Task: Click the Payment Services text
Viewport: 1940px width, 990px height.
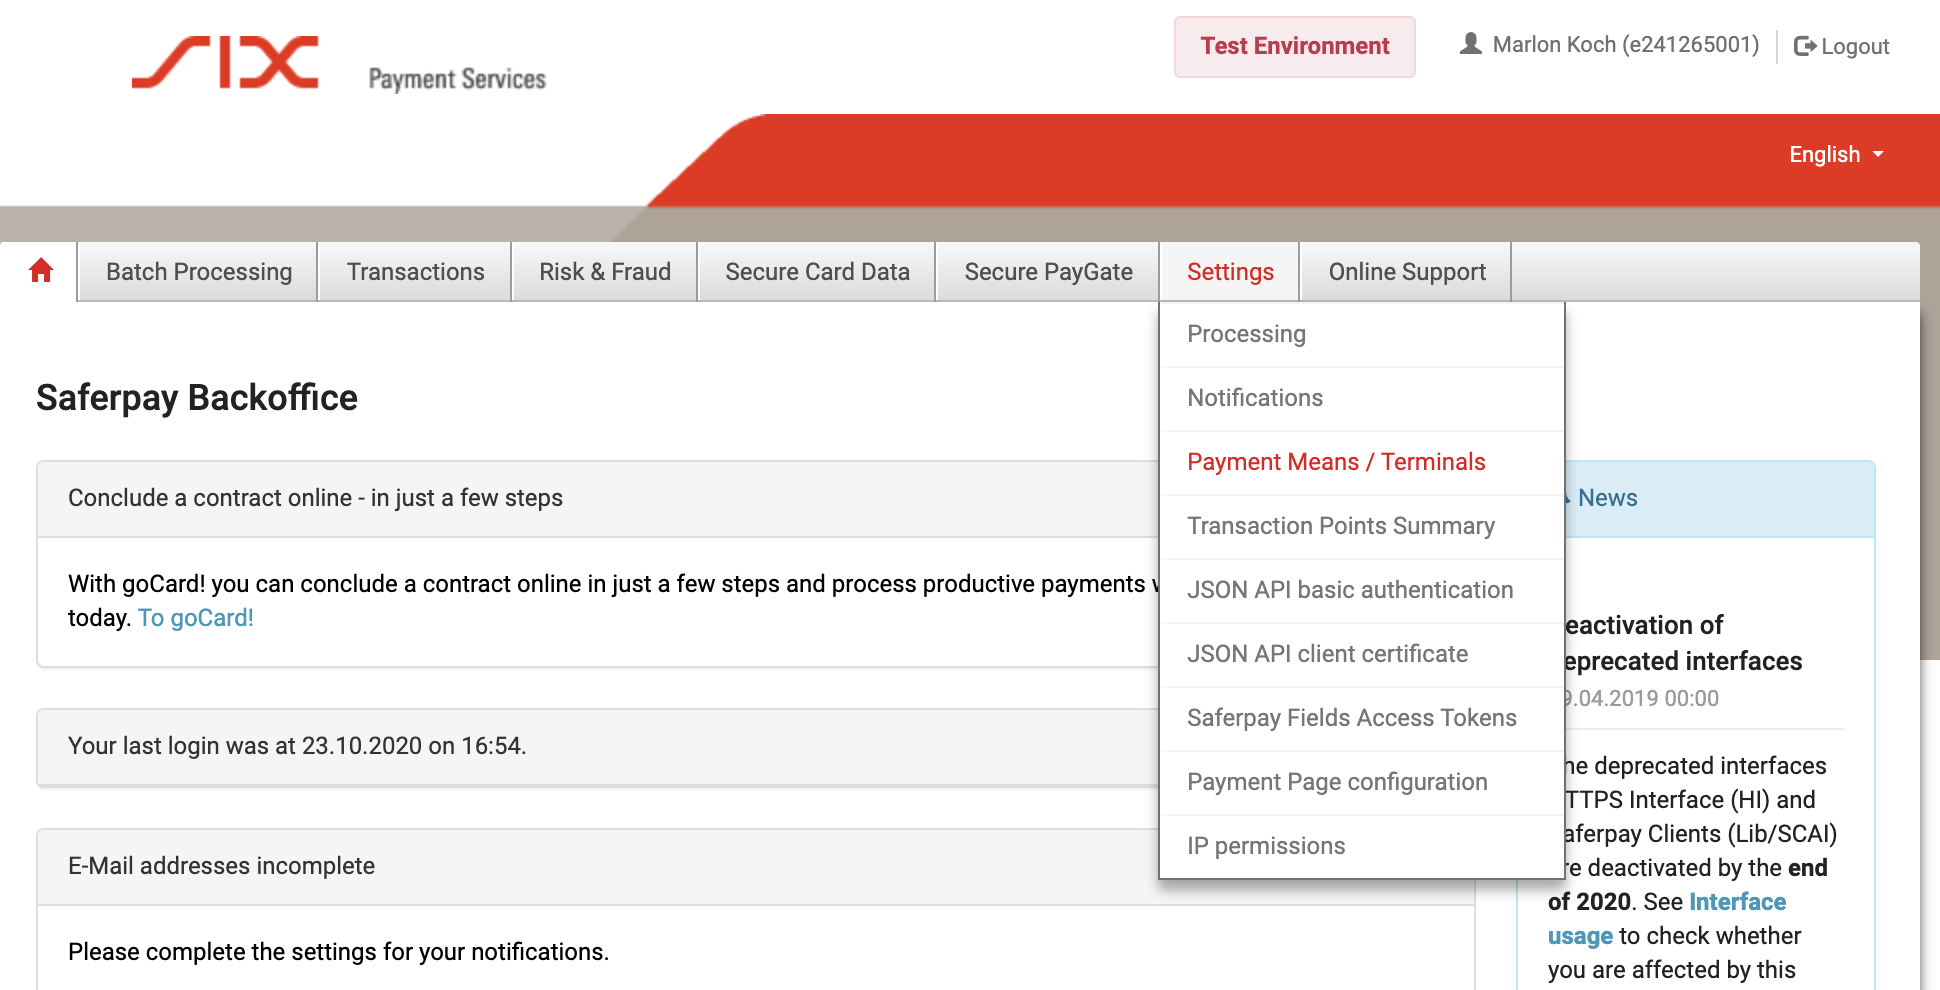Action: coord(457,79)
